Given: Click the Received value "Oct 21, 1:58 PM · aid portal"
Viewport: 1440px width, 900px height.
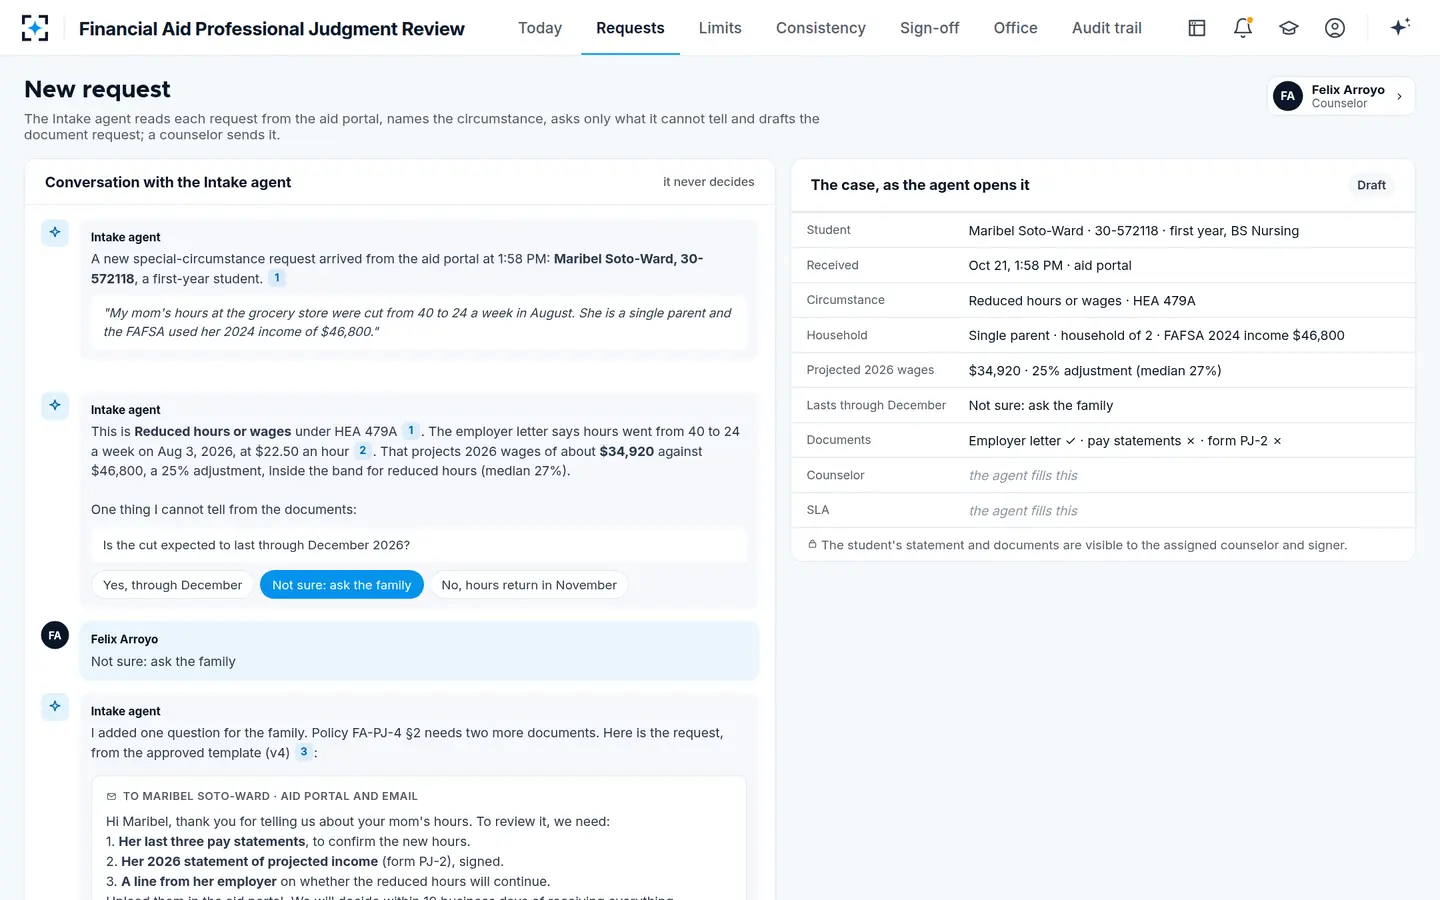Looking at the screenshot, I should (x=1050, y=266).
